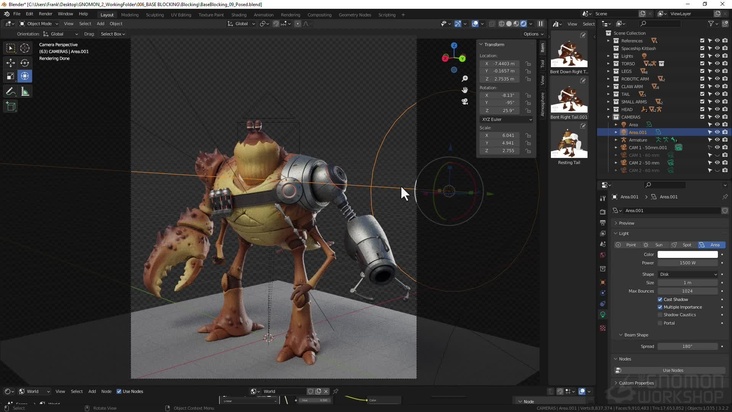This screenshot has height=412, width=732.
Task: Open the Render menu
Action: 45,14
